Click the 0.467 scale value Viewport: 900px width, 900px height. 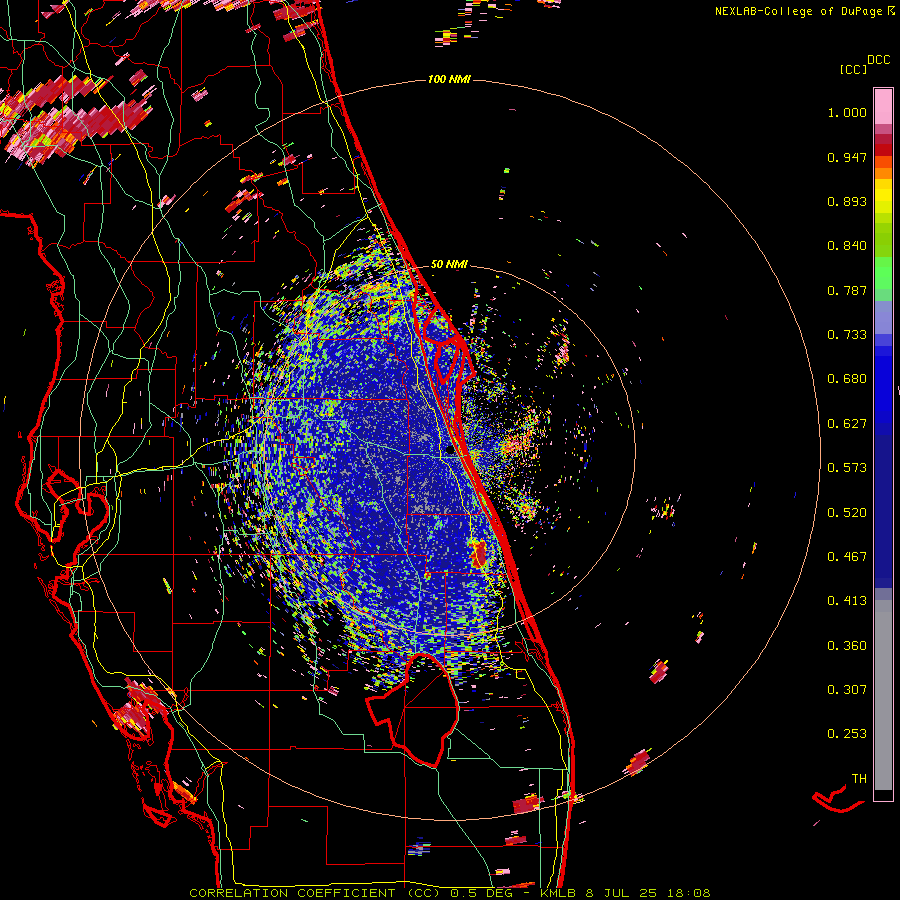point(847,557)
